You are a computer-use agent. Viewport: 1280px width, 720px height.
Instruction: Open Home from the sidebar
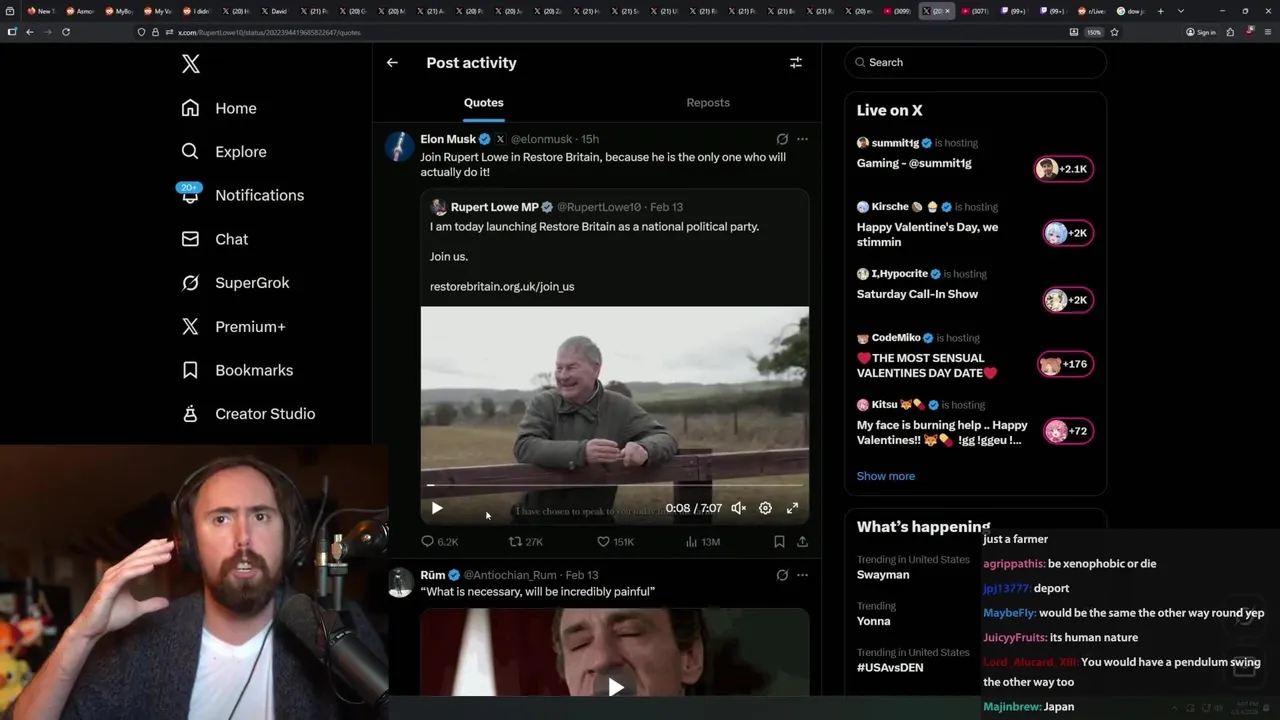pos(219,108)
